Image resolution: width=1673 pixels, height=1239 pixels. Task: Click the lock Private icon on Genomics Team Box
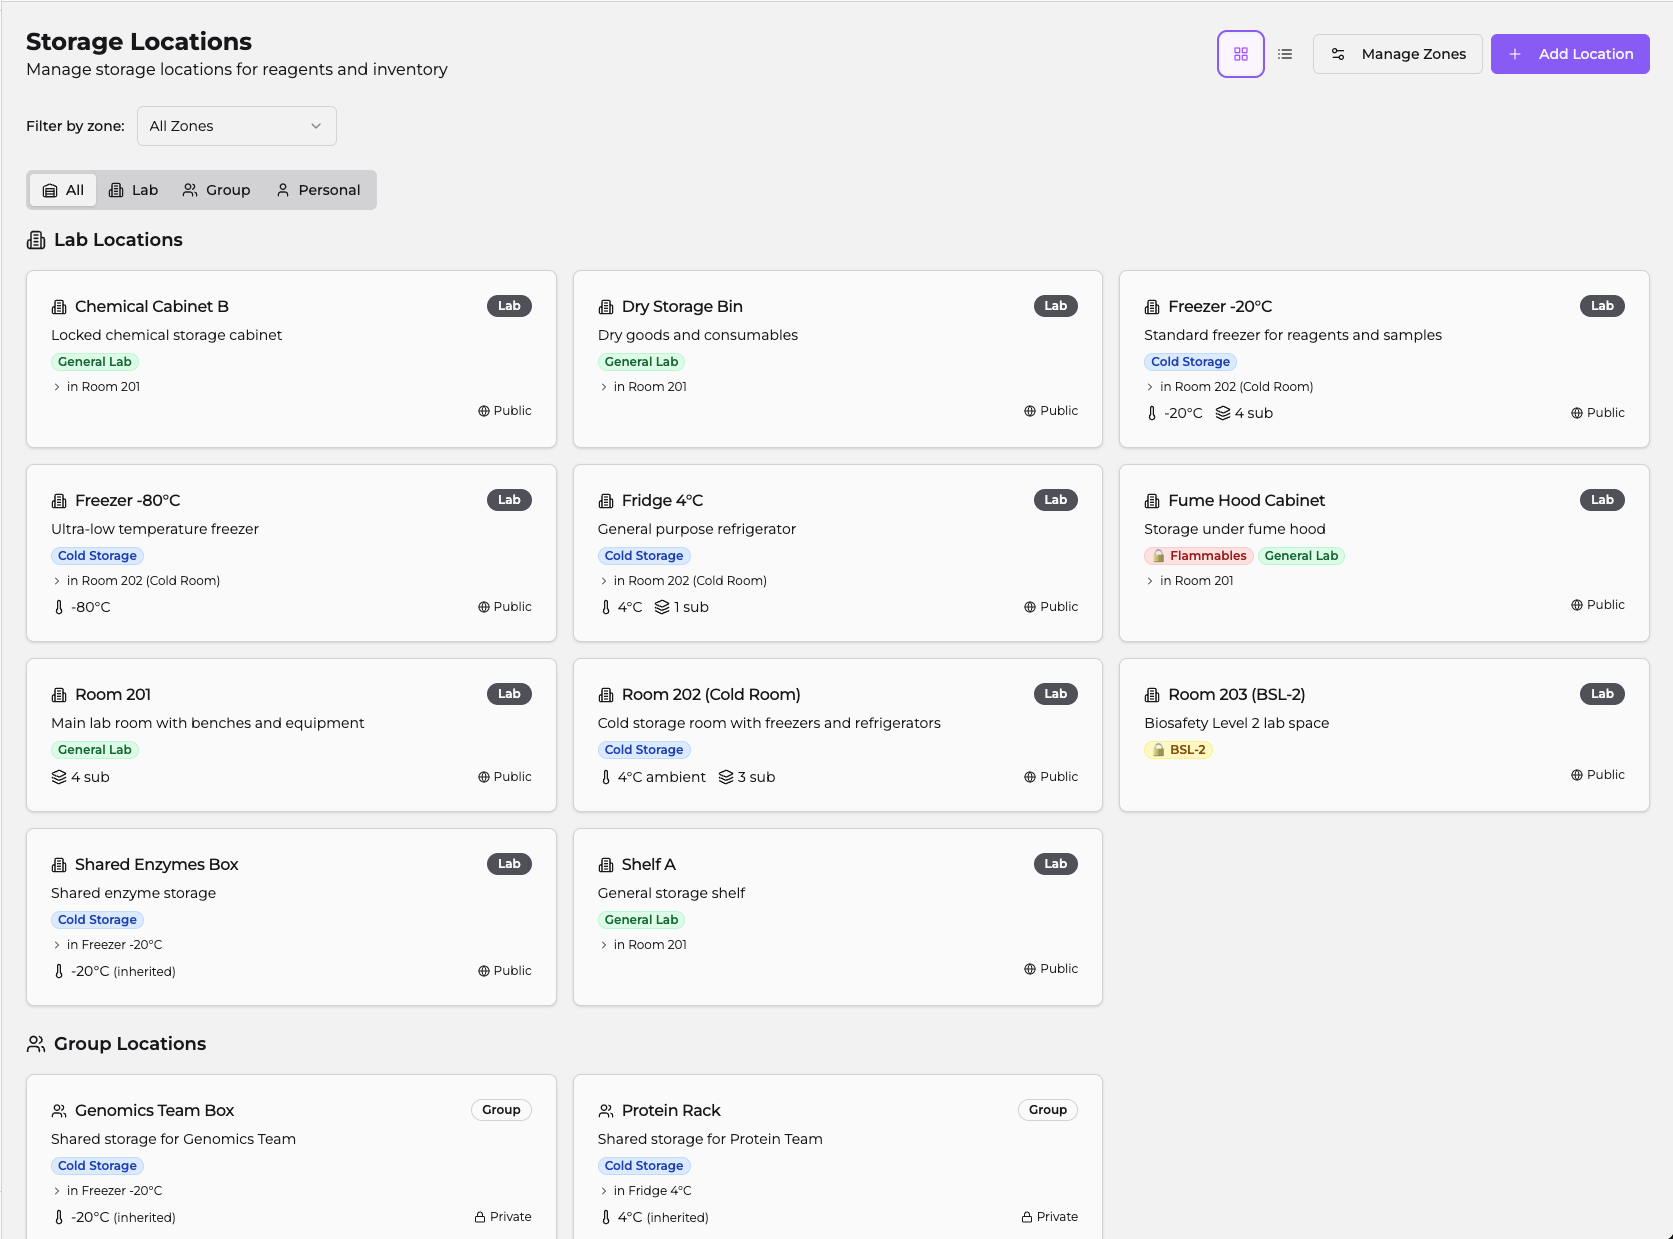pos(481,1217)
